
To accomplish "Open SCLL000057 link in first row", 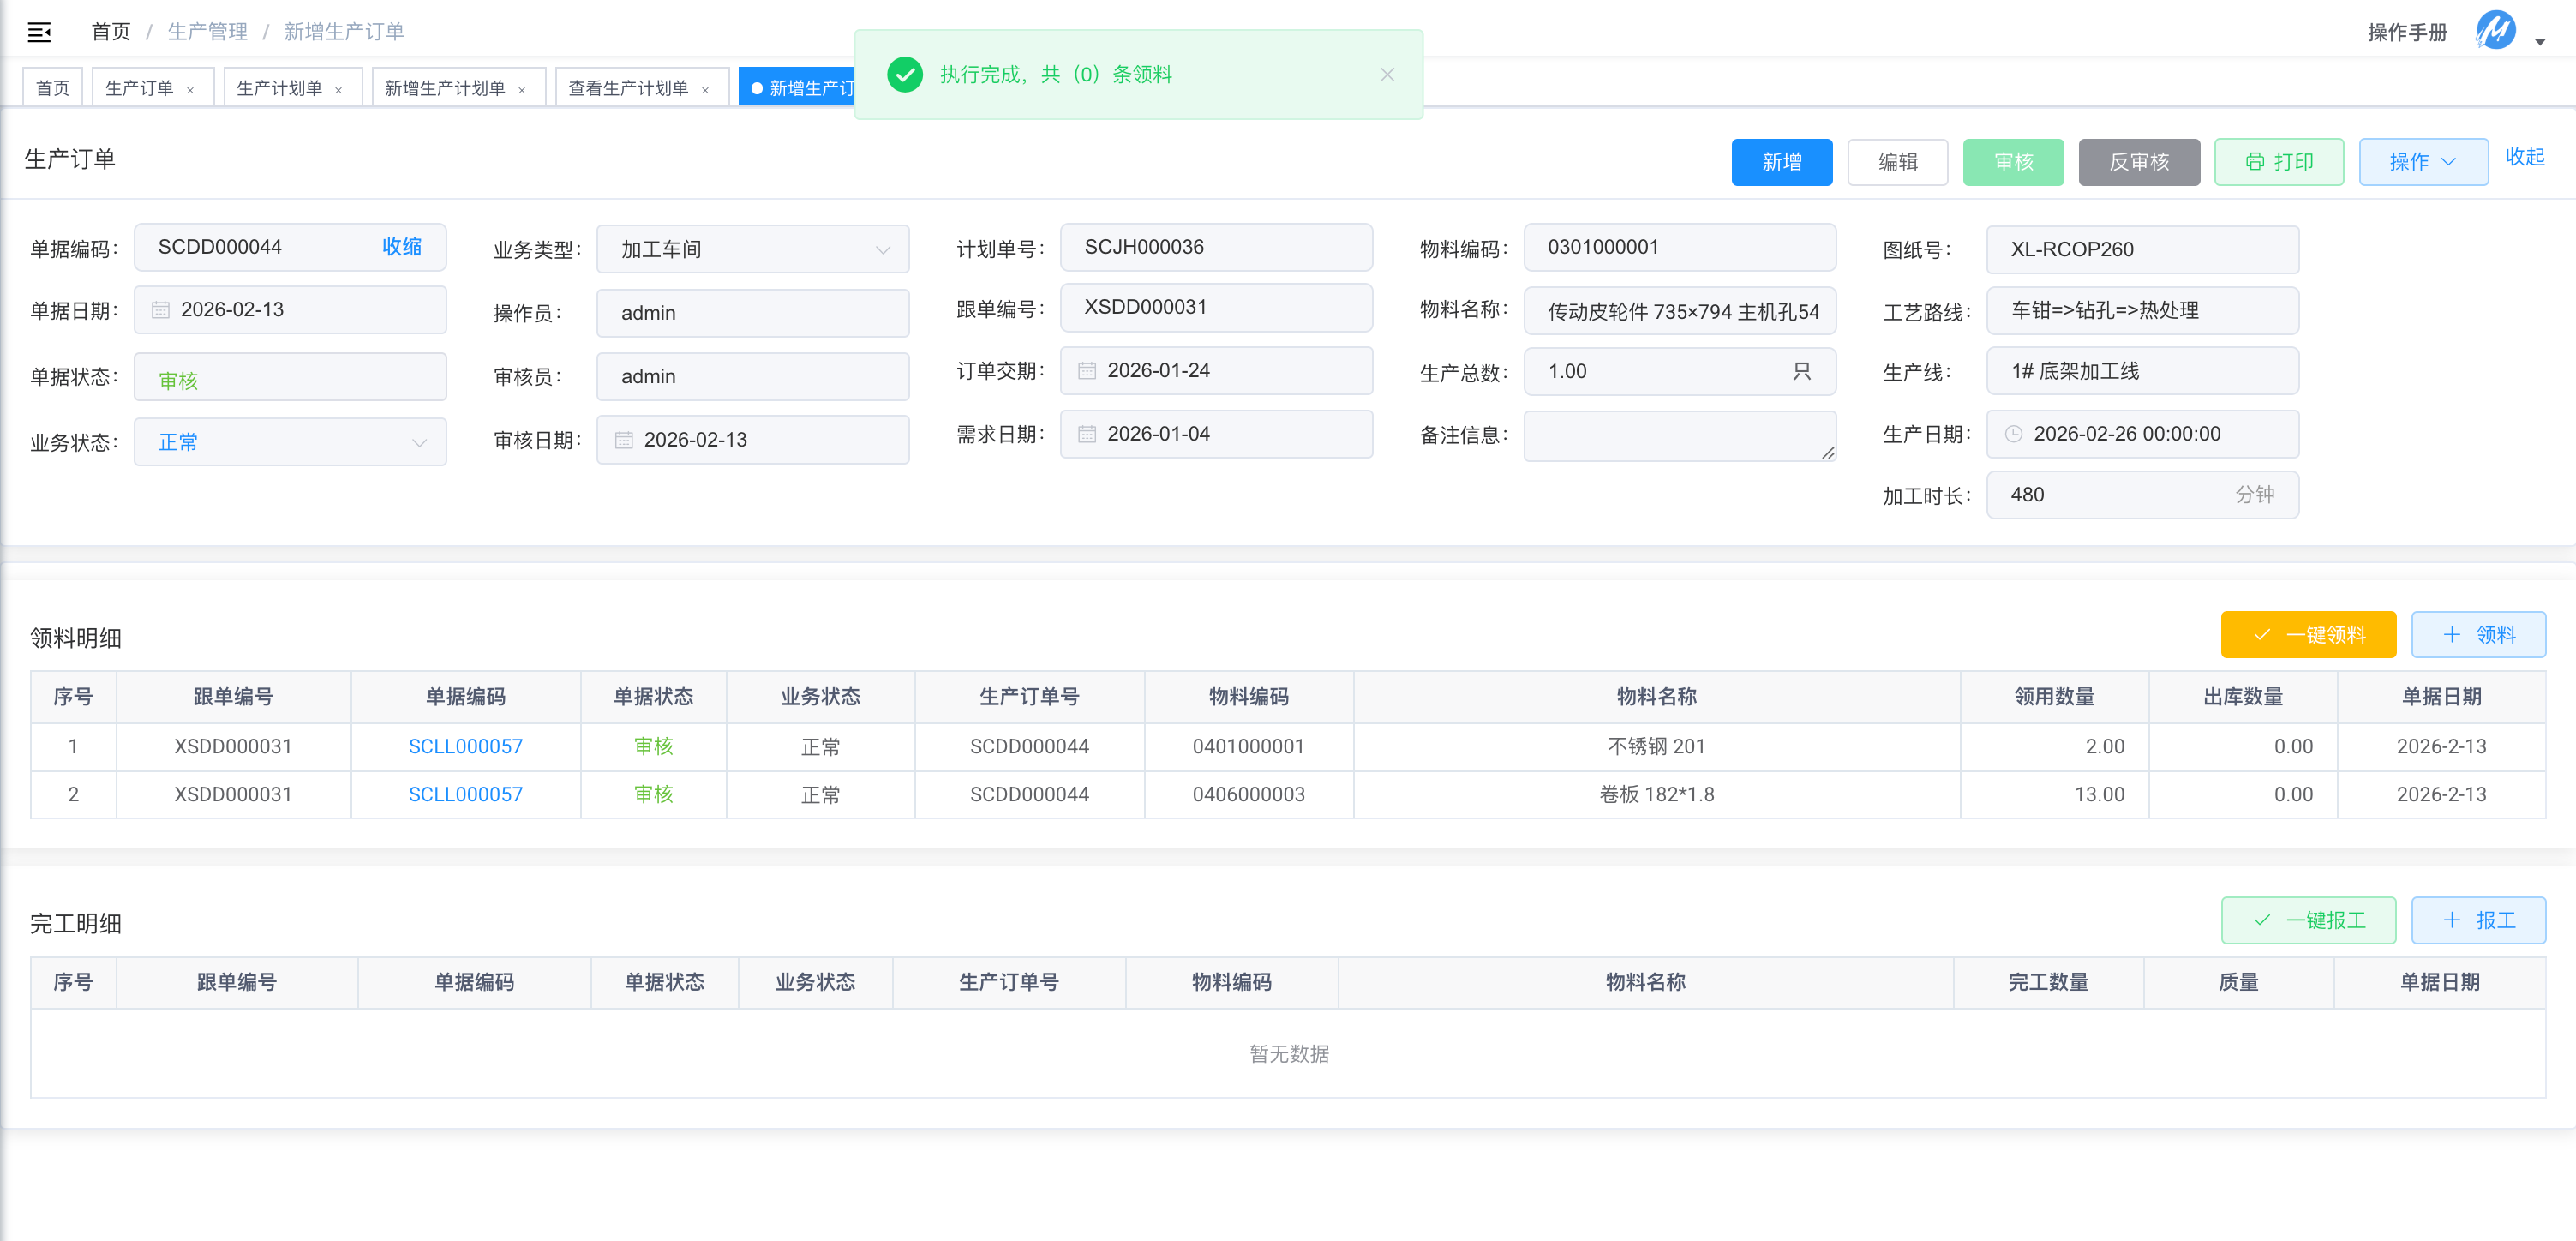I will (465, 747).
